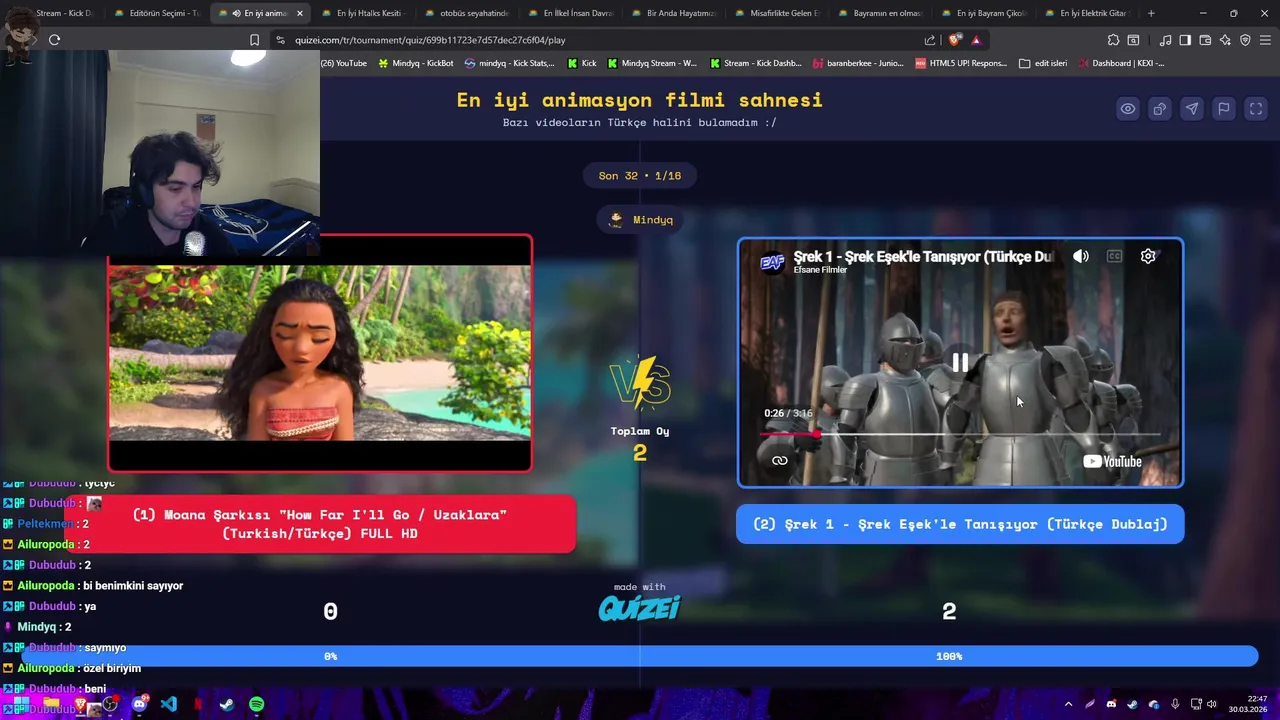The width and height of the screenshot is (1280, 720).
Task: Click the browser address bar URL
Action: (x=430, y=40)
